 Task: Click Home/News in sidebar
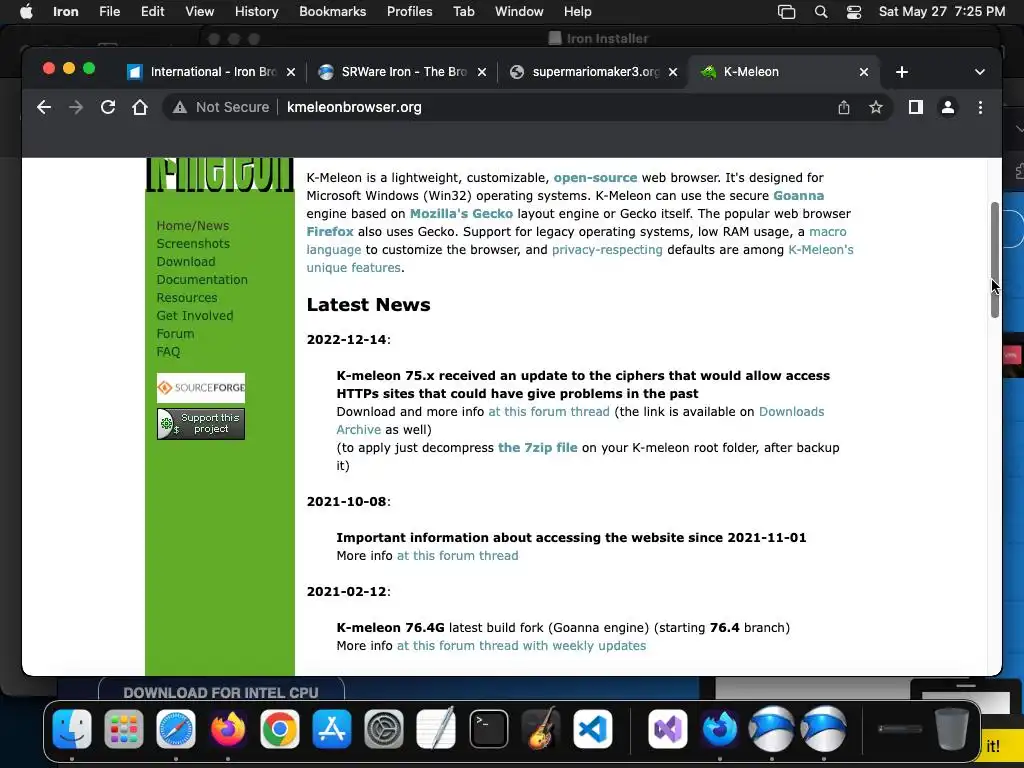coord(193,225)
